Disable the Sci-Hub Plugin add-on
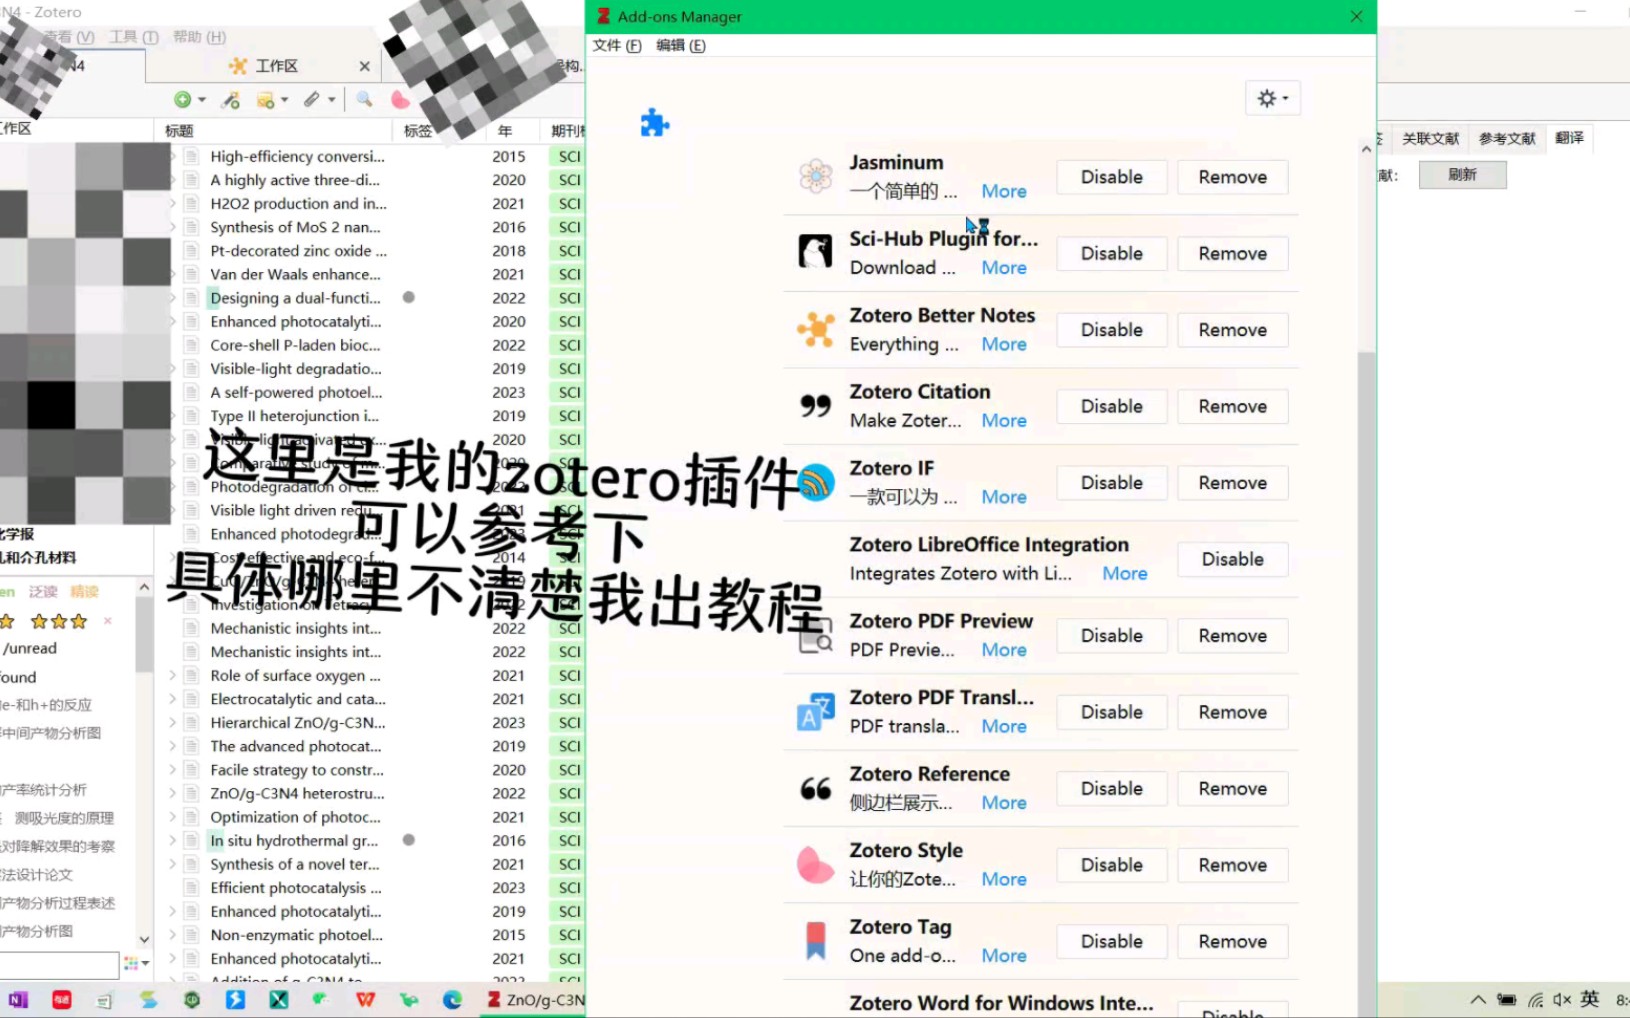Image resolution: width=1630 pixels, height=1018 pixels. coord(1111,253)
